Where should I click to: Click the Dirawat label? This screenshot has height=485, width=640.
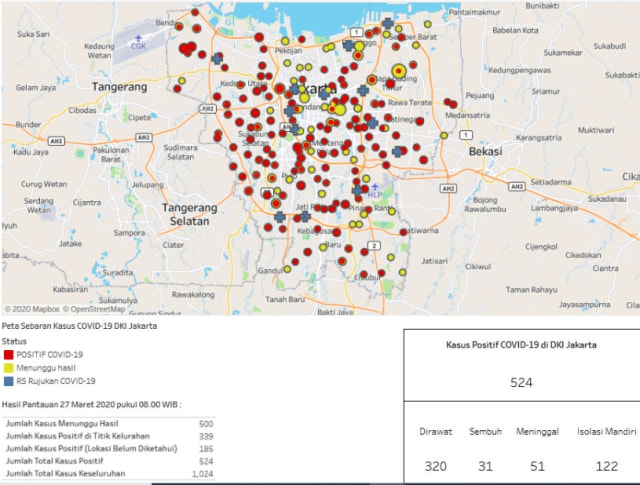tap(436, 432)
